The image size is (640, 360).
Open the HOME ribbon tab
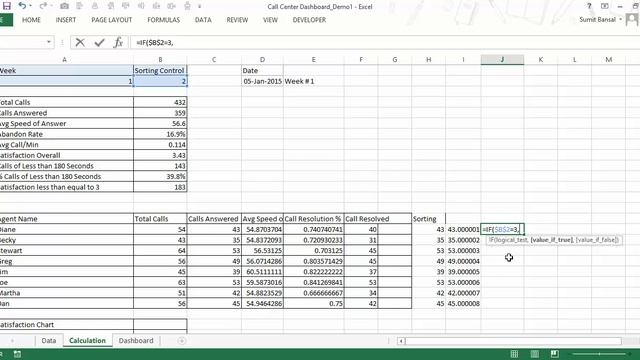pyautogui.click(x=31, y=20)
